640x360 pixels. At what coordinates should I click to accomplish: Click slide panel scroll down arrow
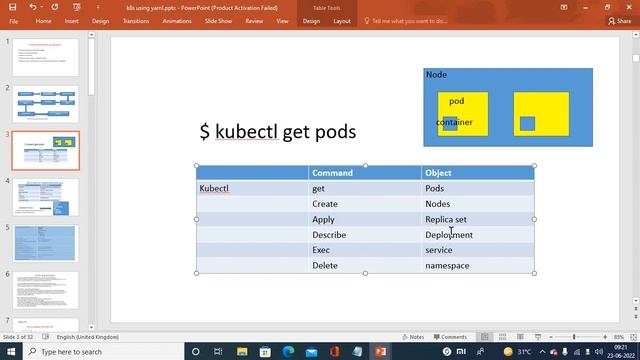click(91, 327)
